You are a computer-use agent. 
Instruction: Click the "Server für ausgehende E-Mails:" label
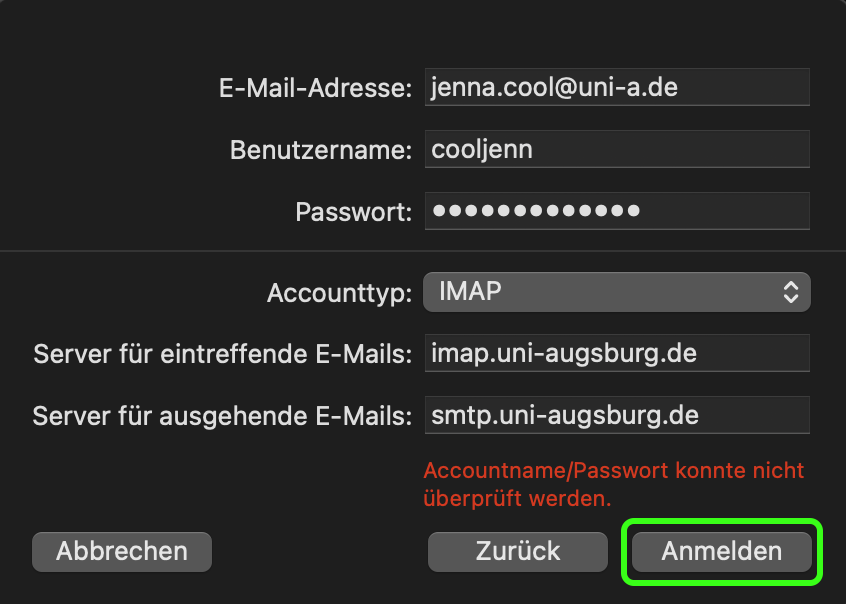coord(222,415)
